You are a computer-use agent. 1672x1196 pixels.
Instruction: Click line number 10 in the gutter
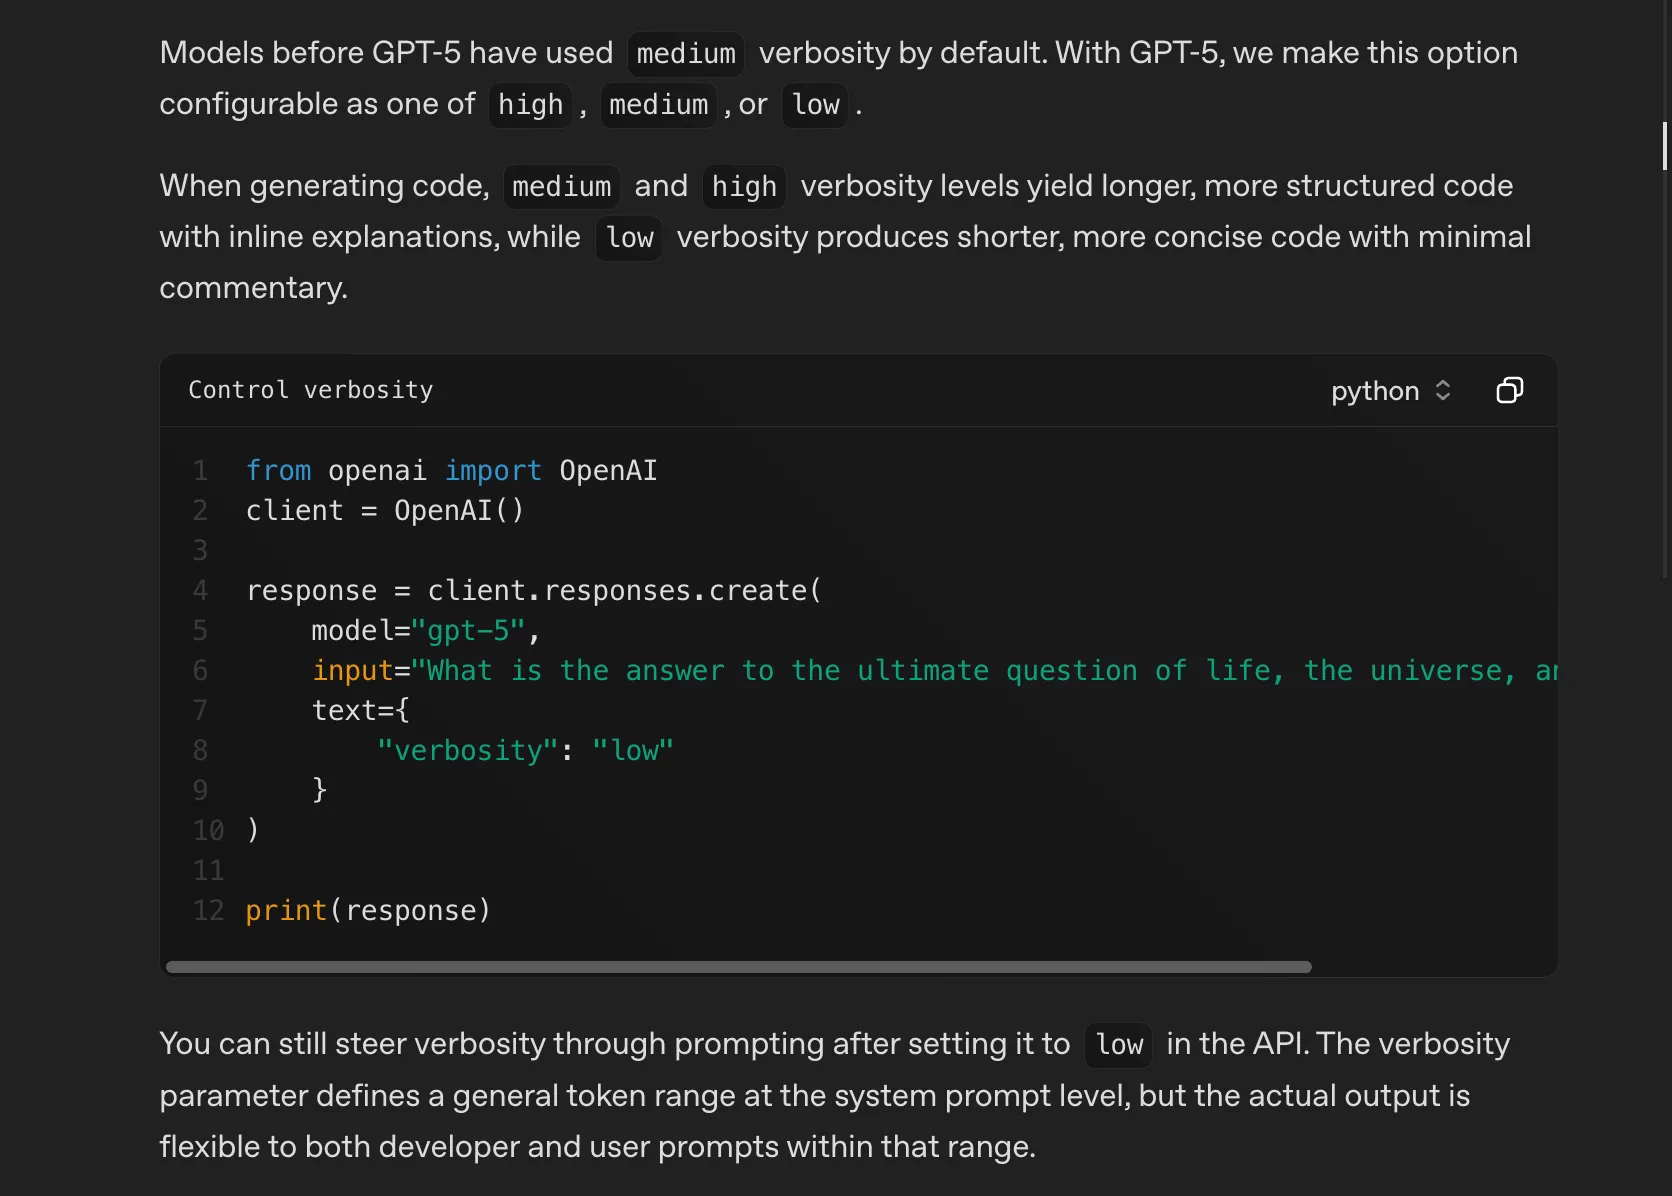pos(208,830)
